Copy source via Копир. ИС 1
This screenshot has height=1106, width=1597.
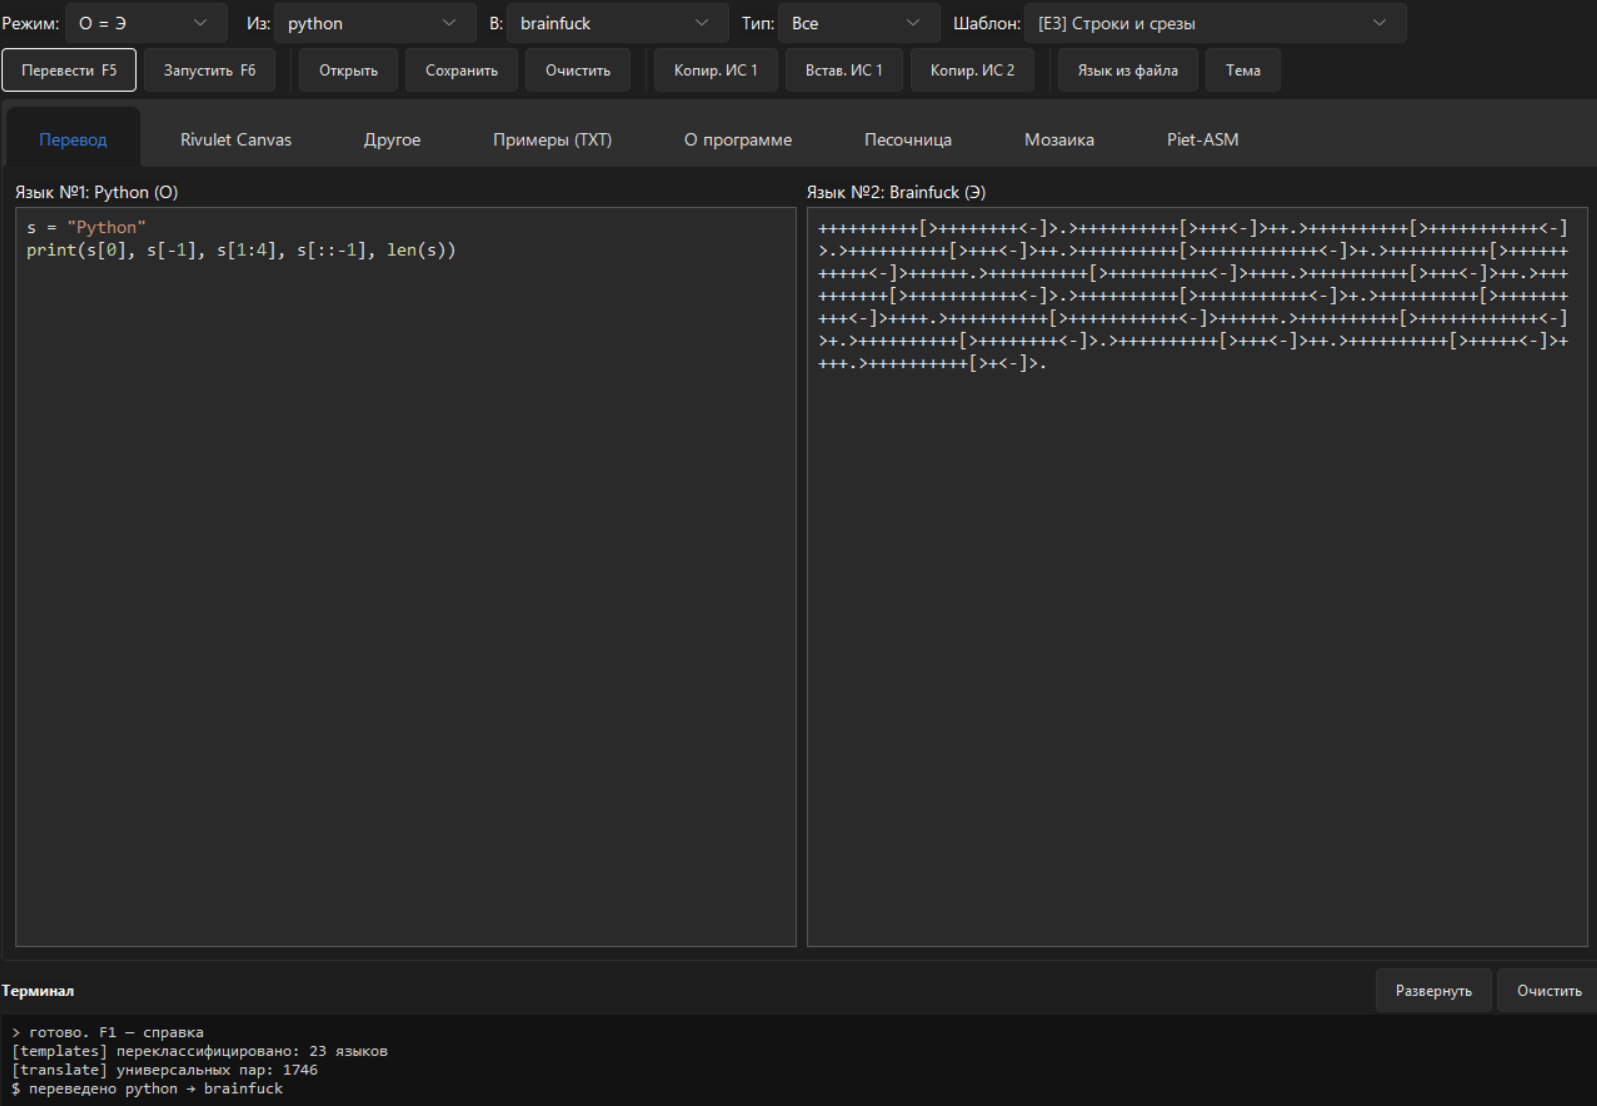point(716,71)
